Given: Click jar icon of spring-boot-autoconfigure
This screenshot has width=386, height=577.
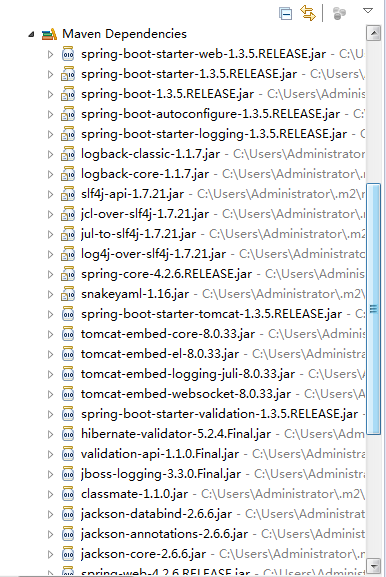Looking at the screenshot, I should 68,114.
